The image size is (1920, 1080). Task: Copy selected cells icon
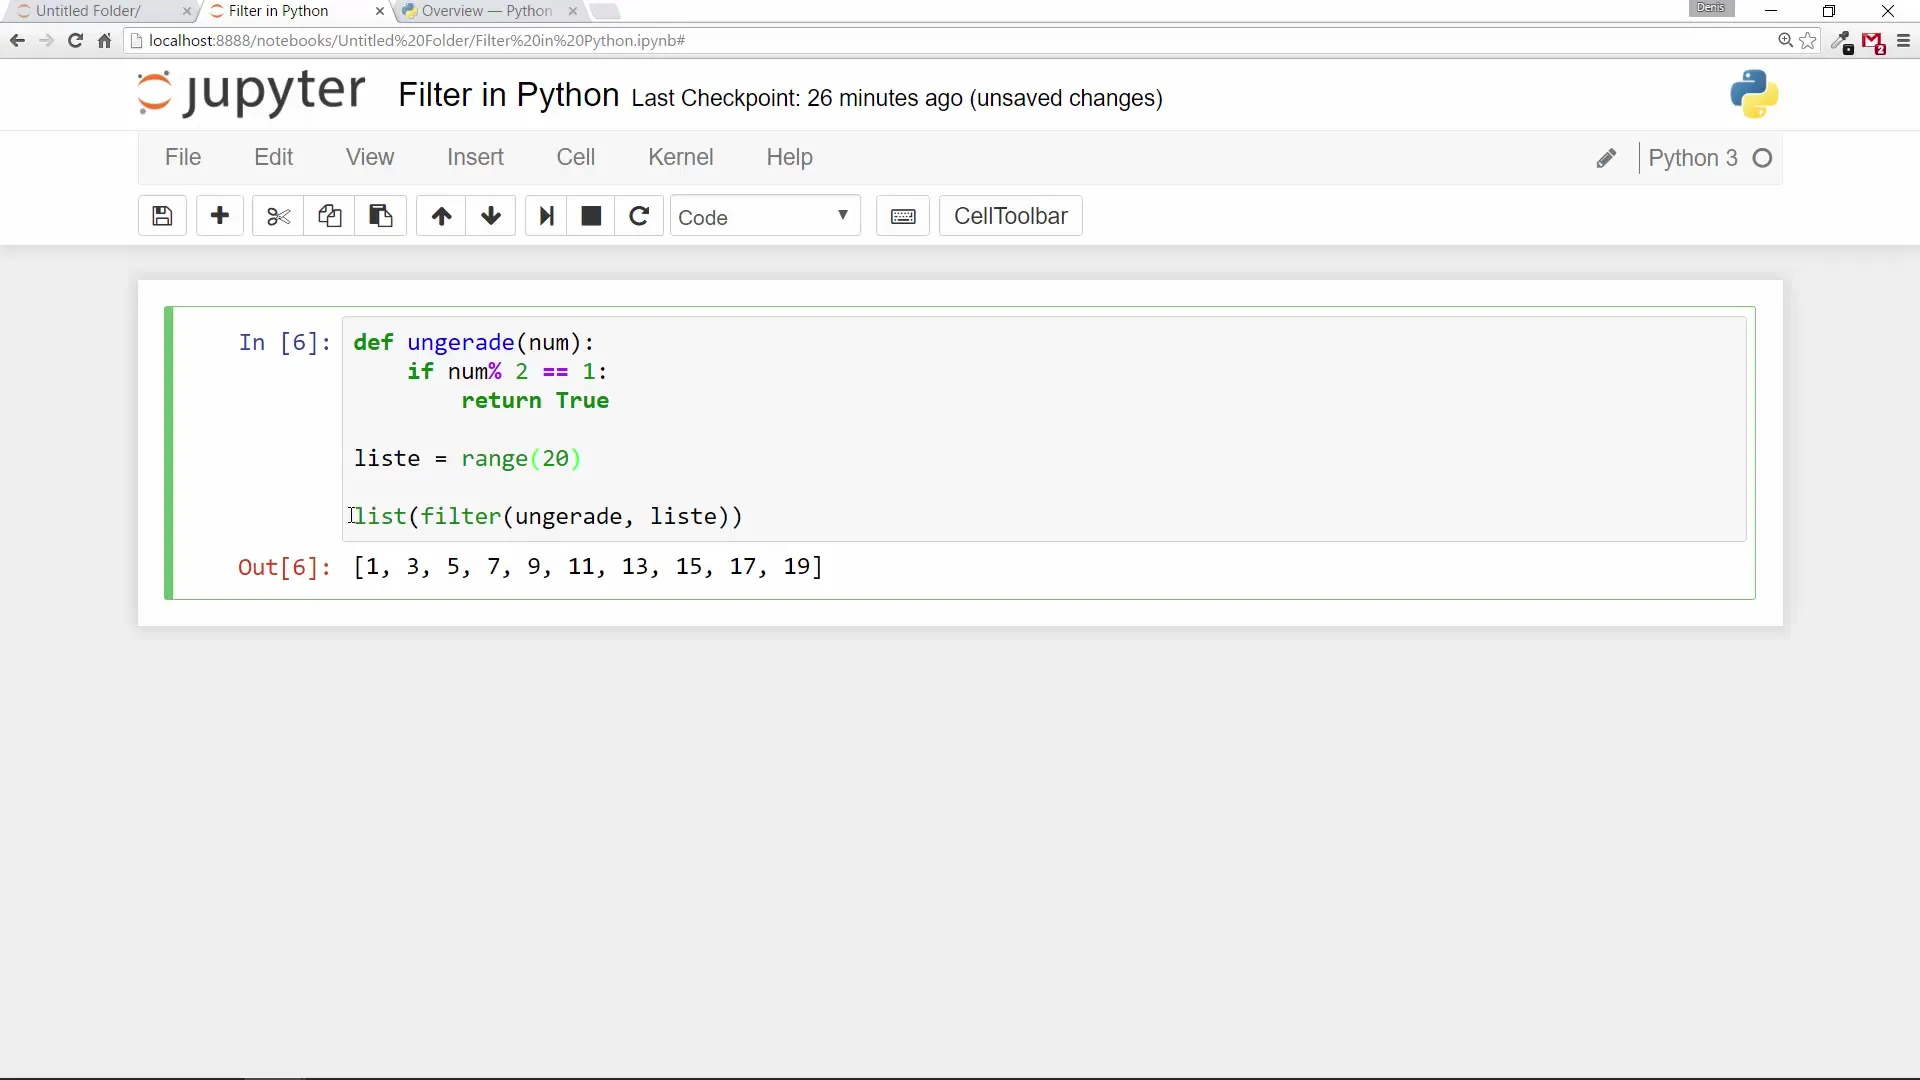(x=329, y=216)
